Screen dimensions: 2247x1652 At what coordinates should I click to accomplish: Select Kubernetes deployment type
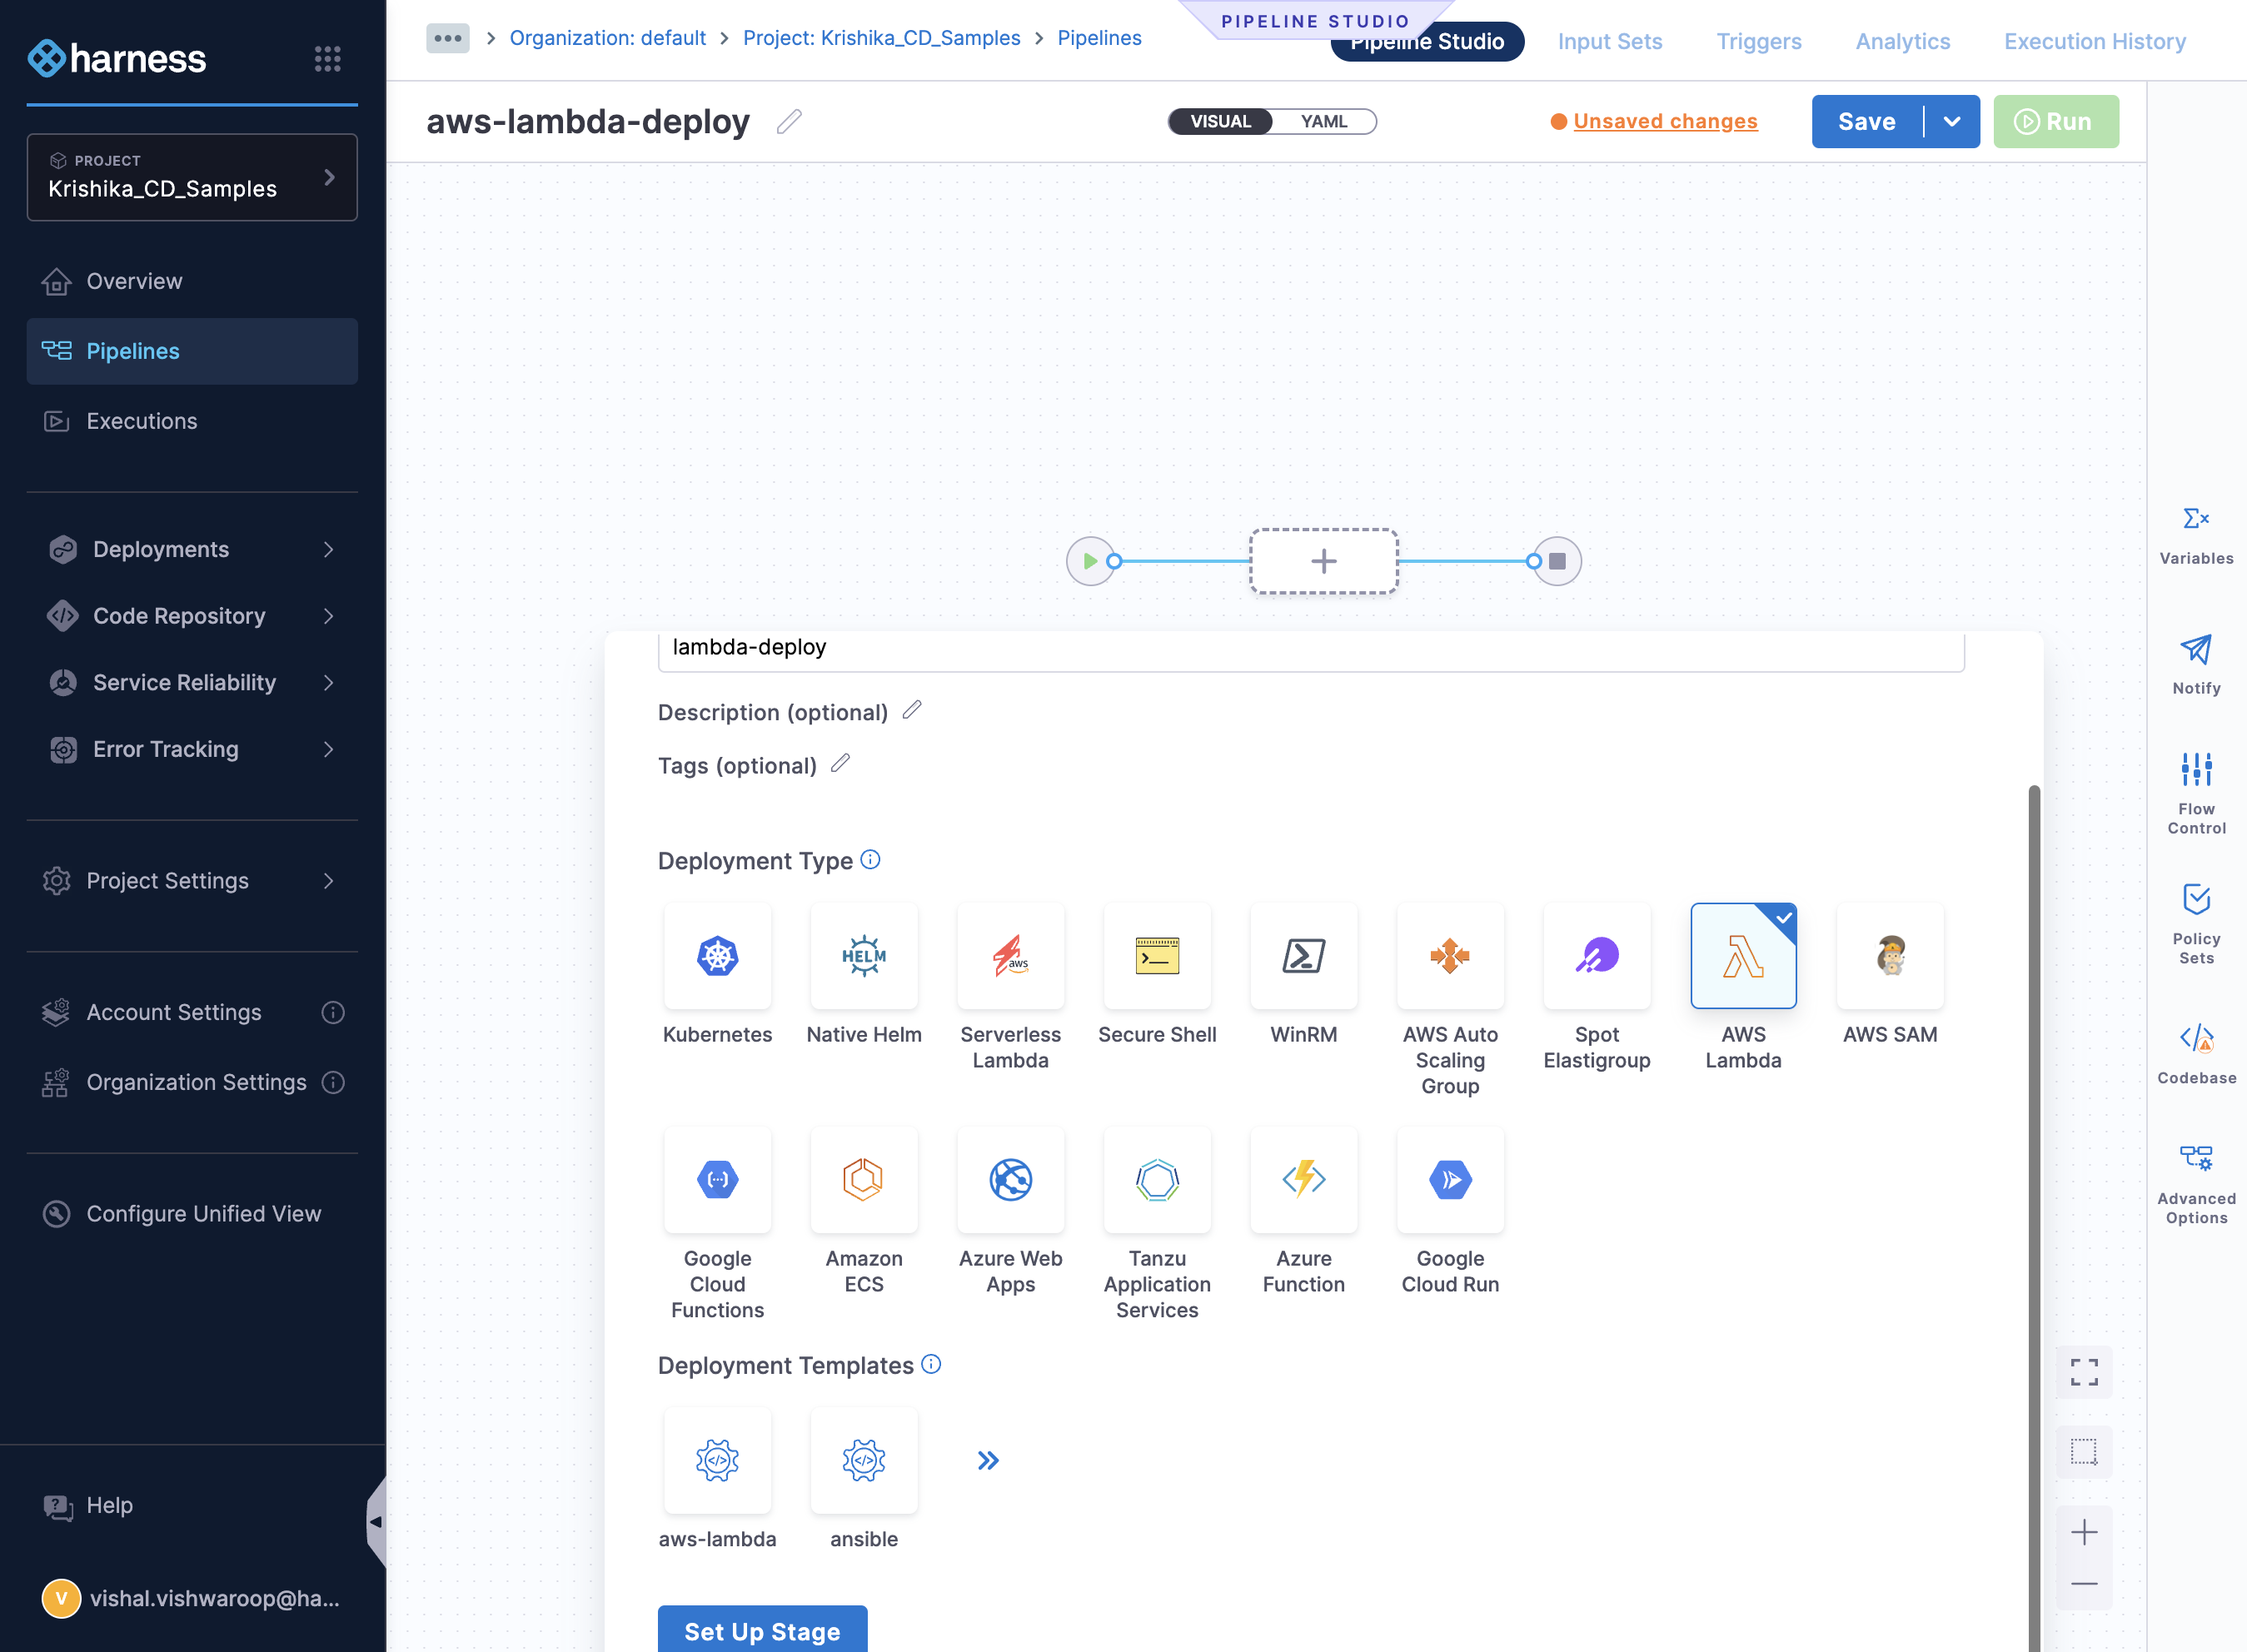pyautogui.click(x=717, y=955)
